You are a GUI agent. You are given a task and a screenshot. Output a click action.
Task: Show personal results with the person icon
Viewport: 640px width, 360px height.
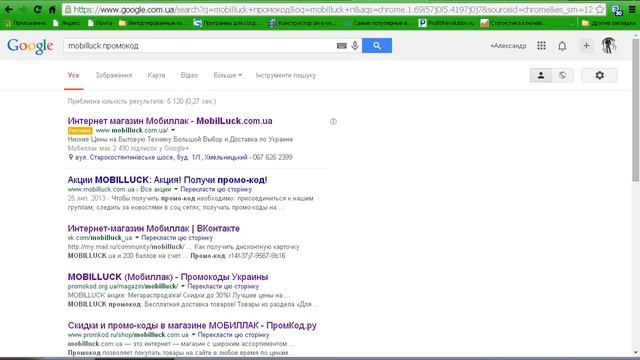(541, 75)
